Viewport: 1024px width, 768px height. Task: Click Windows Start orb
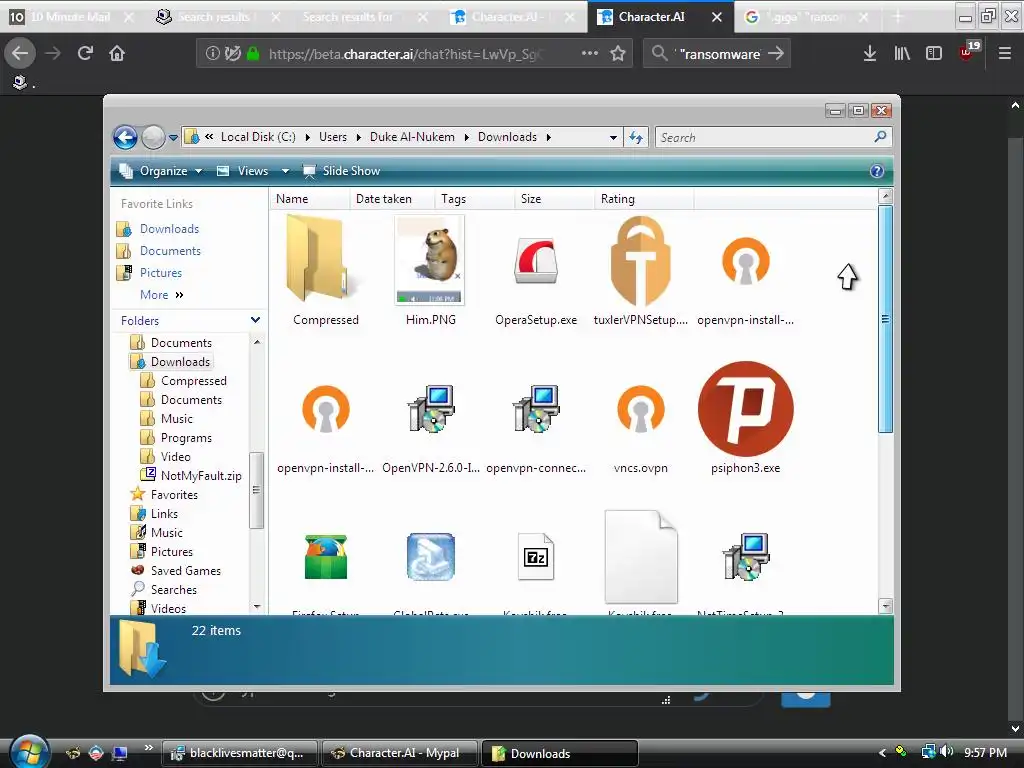30,751
